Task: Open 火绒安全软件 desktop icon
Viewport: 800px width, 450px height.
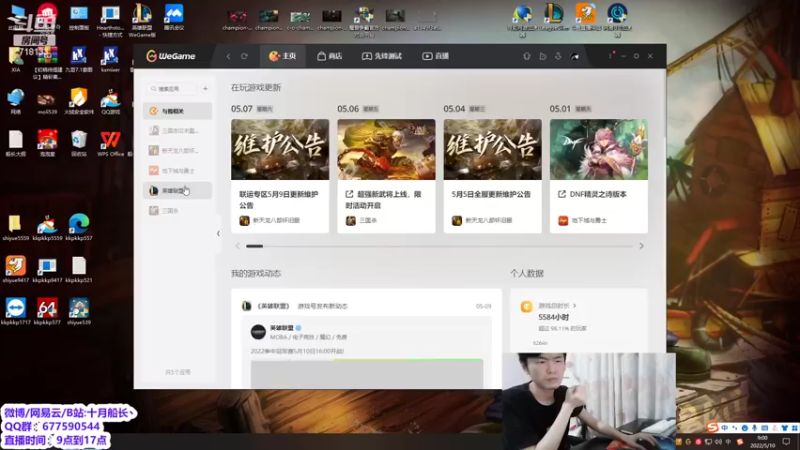Action: [x=79, y=102]
